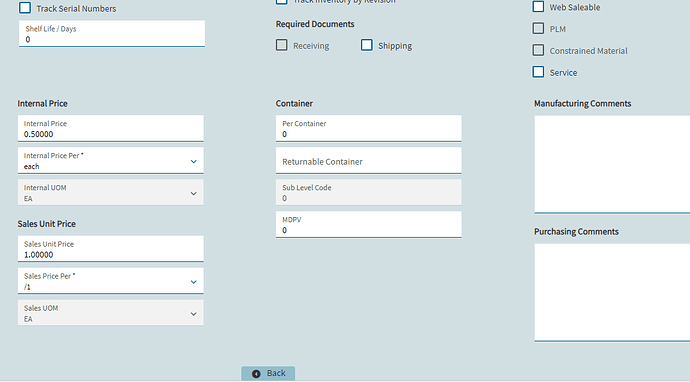Screen dimensions: 690x382
Task: Select the PLM checkbox
Action: [x=538, y=28]
